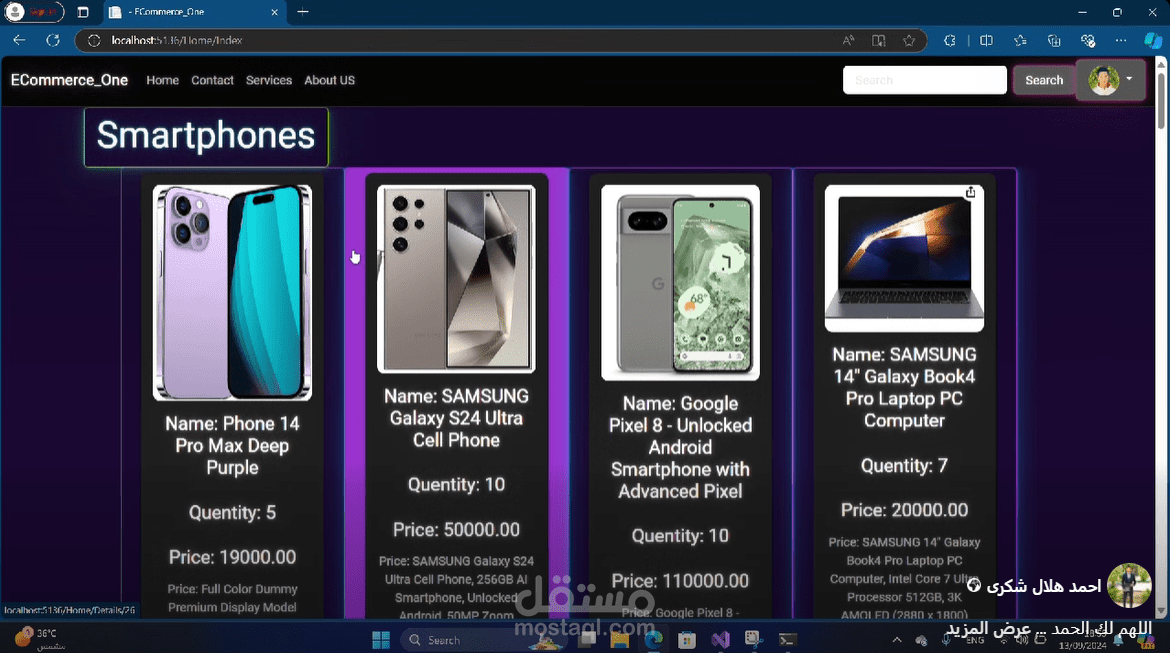Screen dimensions: 1170x653
Task: Click the page vertical scrollbar thumb
Action: point(1161,99)
